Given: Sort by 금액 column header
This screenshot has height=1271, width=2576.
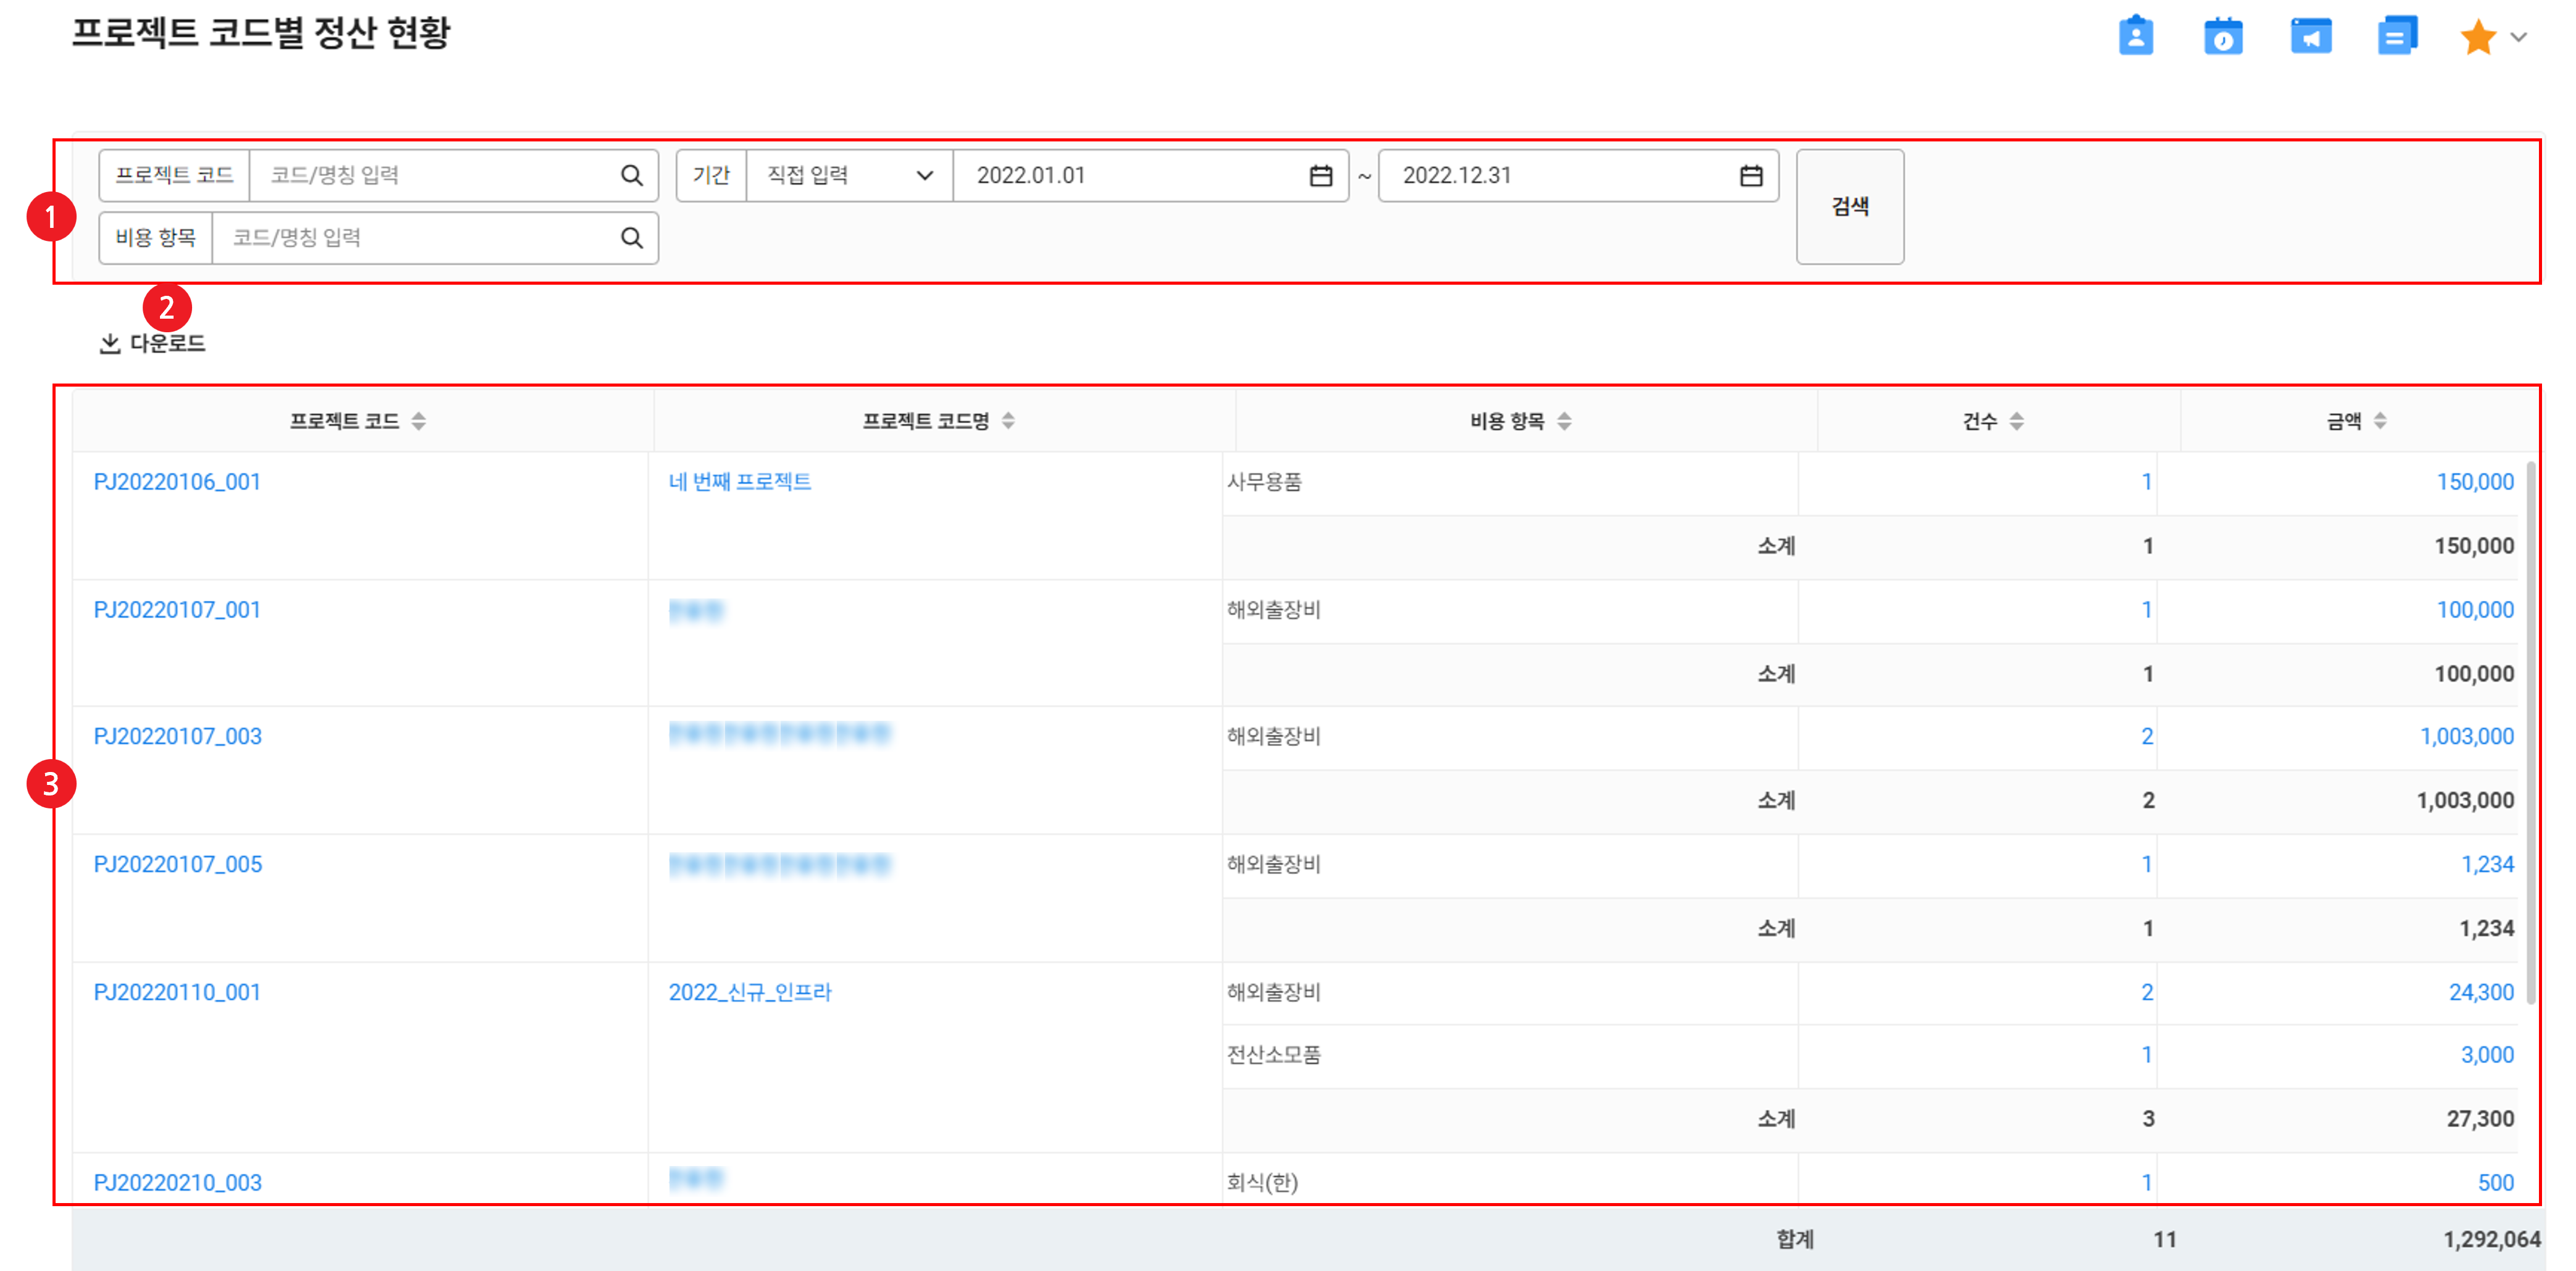Looking at the screenshot, I should pos(2380,421).
